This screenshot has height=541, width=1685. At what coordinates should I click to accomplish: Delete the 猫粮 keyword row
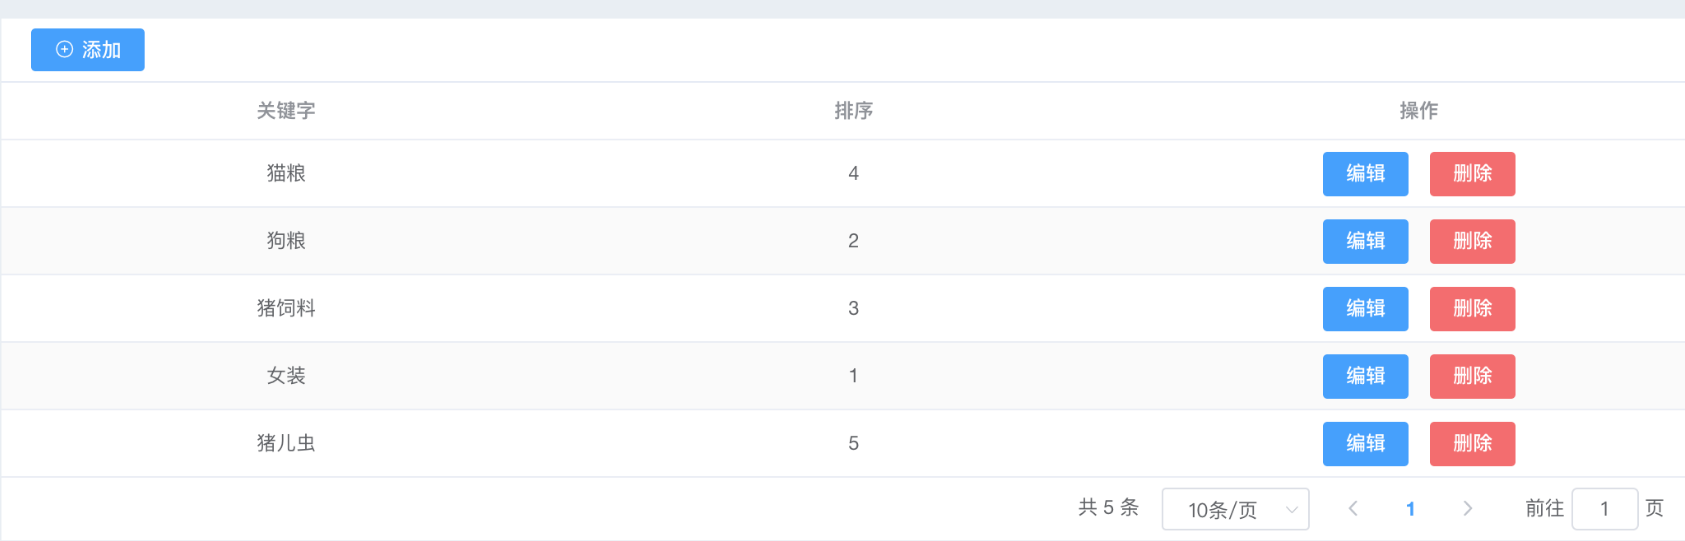(1472, 174)
